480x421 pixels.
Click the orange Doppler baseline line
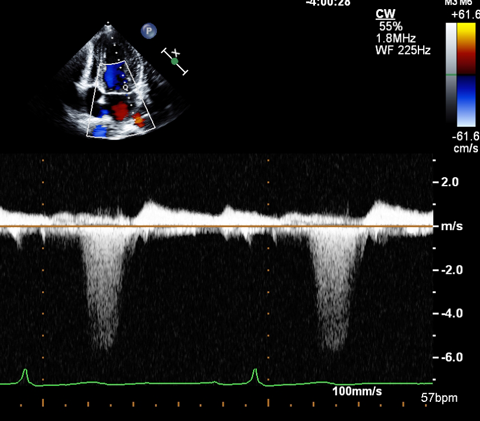coord(217,226)
